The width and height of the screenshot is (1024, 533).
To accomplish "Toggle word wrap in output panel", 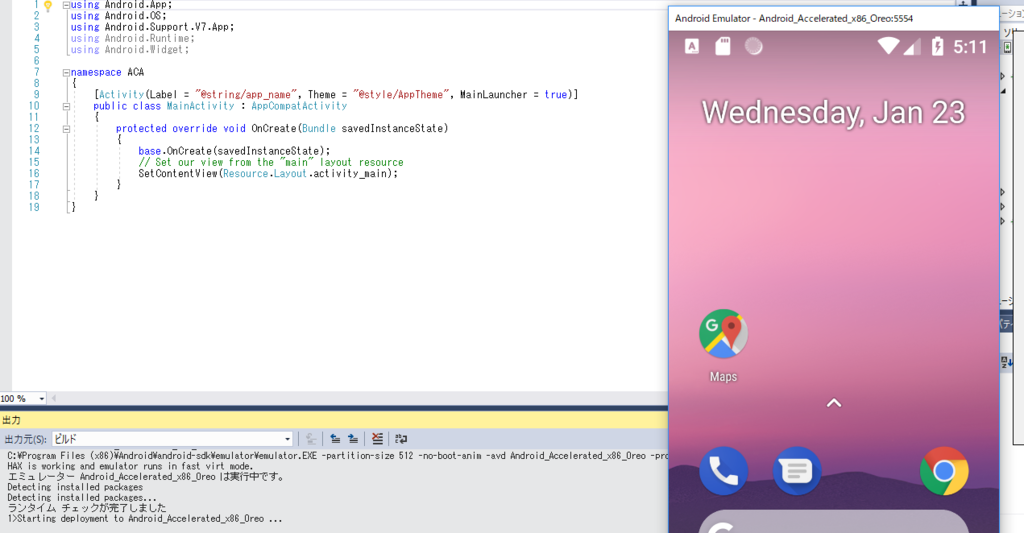I will 401,438.
